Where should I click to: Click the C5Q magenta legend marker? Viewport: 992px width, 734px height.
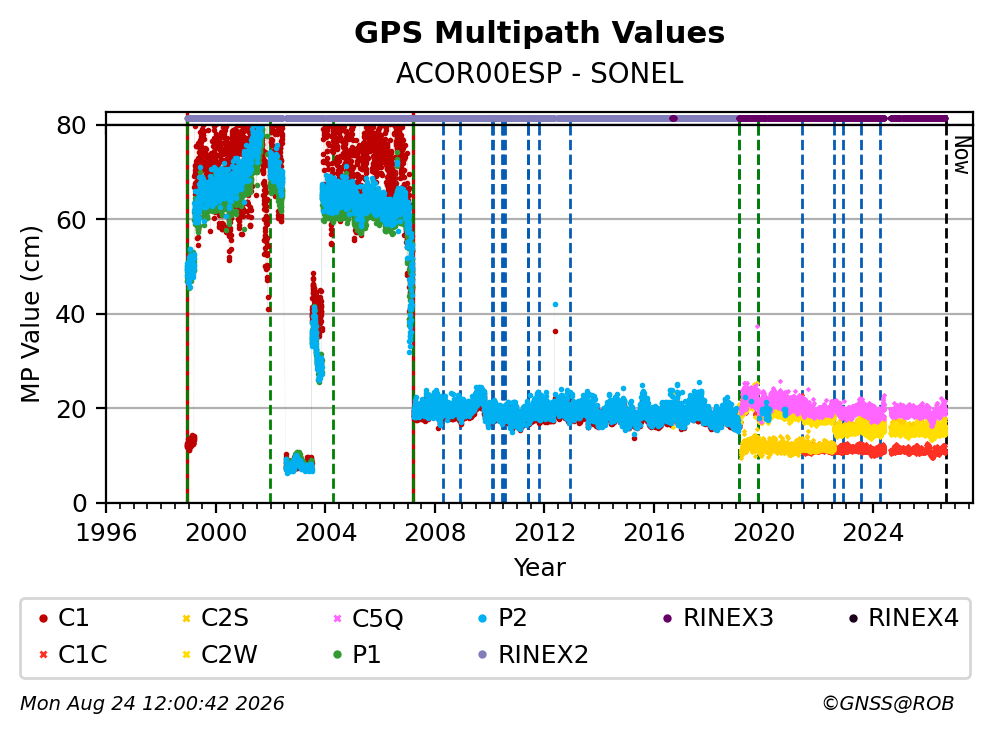[x=337, y=618]
